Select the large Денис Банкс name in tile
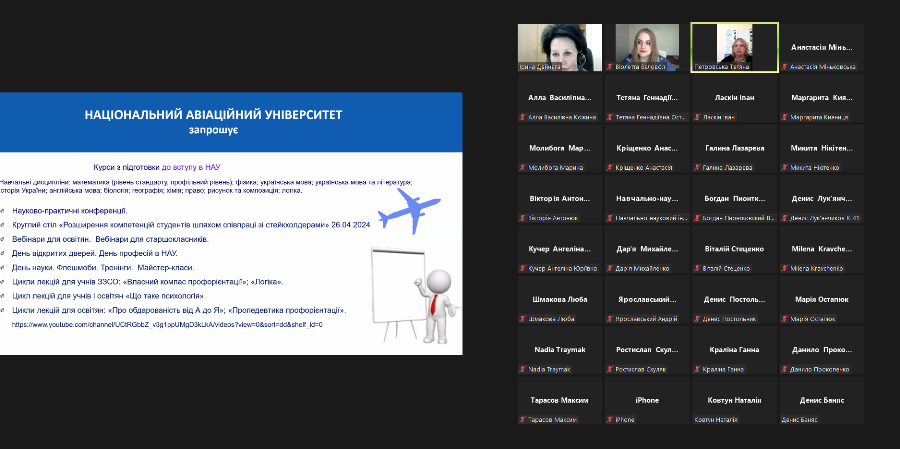The width and height of the screenshot is (900, 449). [822, 400]
